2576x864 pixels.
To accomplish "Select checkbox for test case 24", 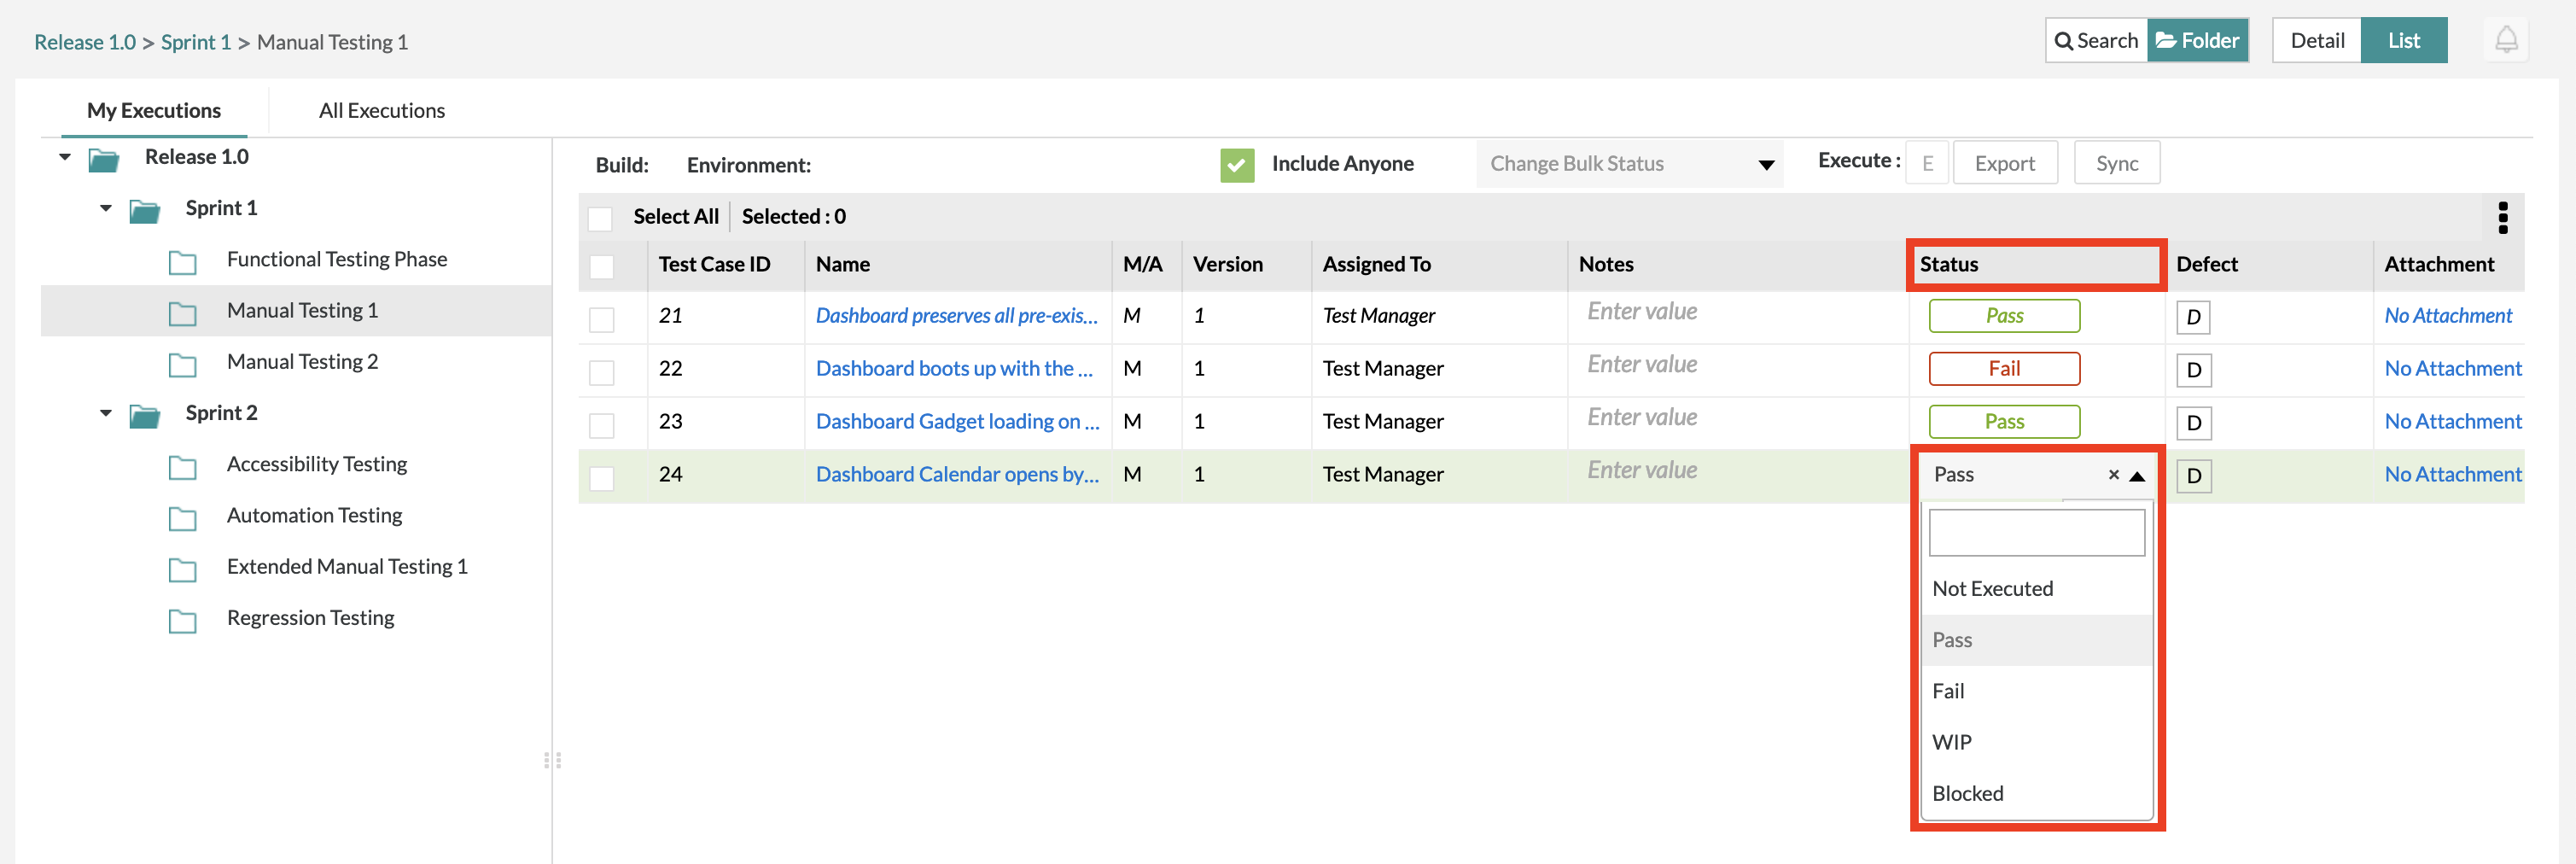I will click(601, 478).
